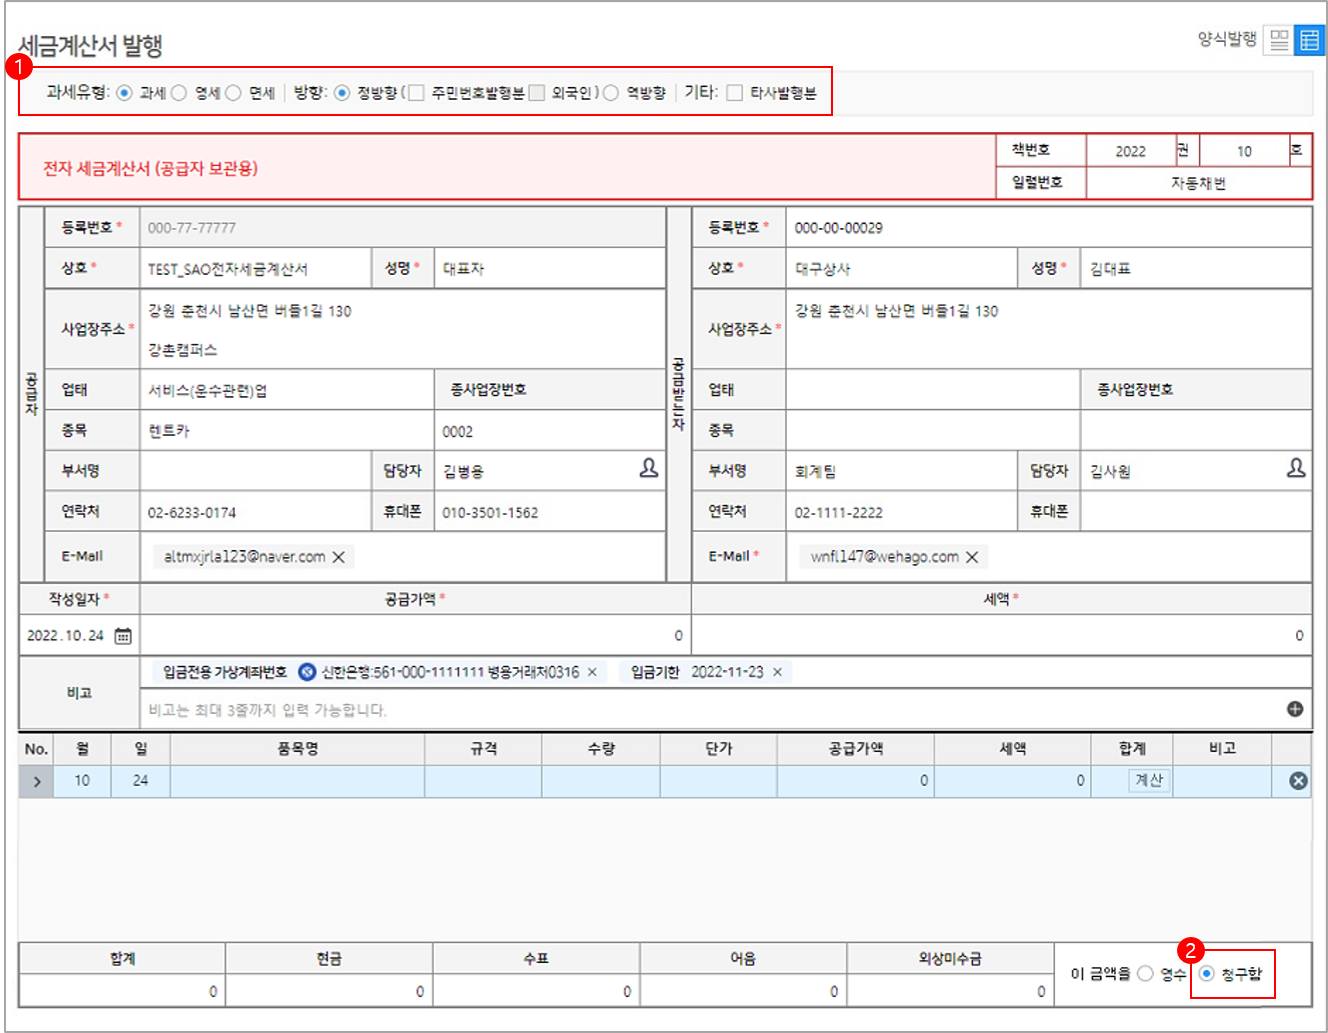Viewport: 1328px width, 1033px height.
Task: Add another 비고 line with plus icon
Action: 1295,708
